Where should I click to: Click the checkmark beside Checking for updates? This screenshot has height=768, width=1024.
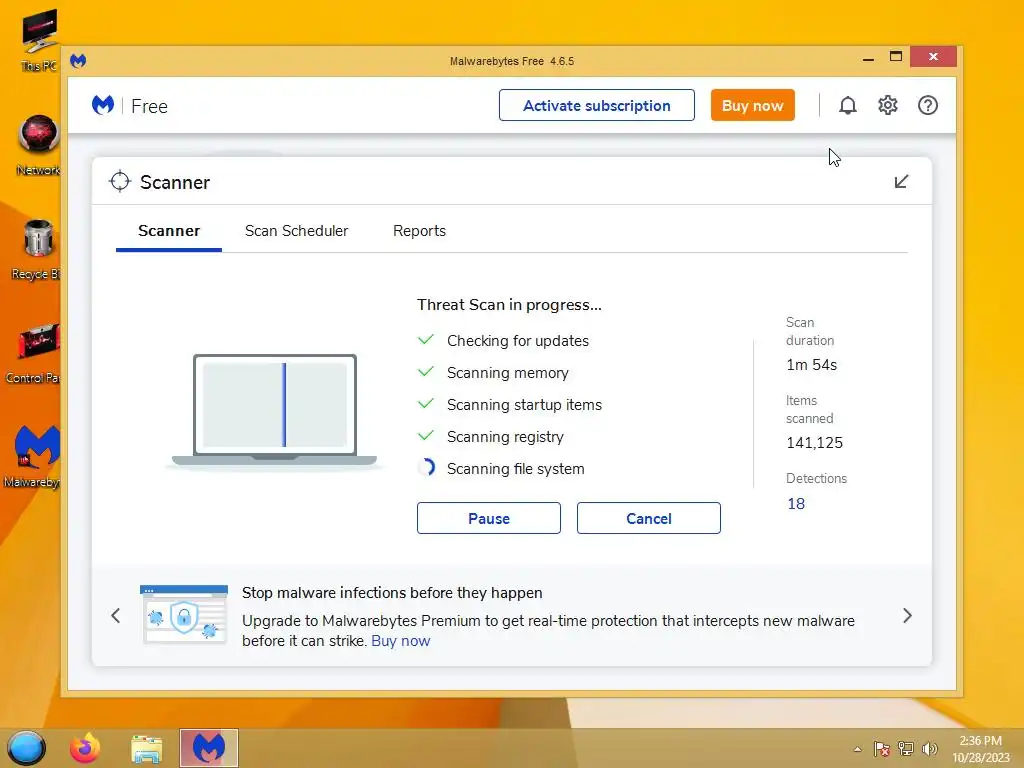click(426, 340)
